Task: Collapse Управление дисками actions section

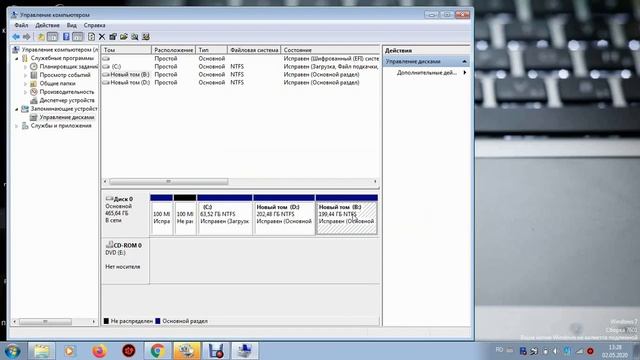Action: click(464, 61)
